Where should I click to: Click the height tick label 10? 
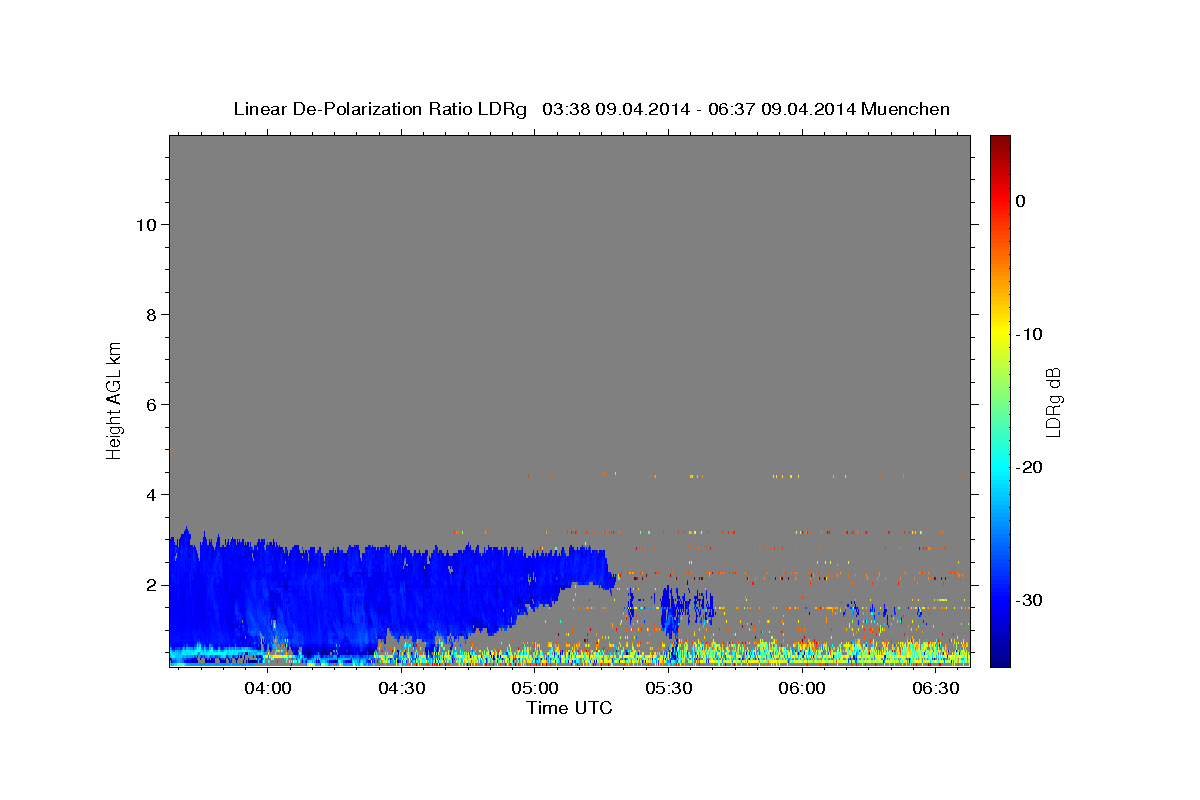tap(147, 224)
